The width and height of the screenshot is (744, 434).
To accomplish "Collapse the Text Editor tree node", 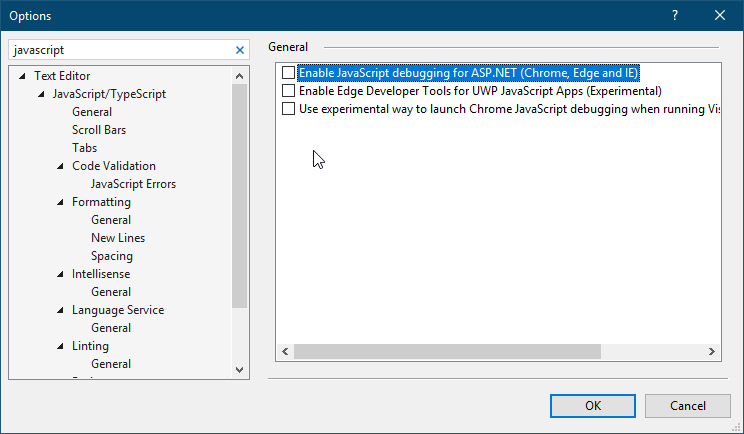I will (23, 76).
